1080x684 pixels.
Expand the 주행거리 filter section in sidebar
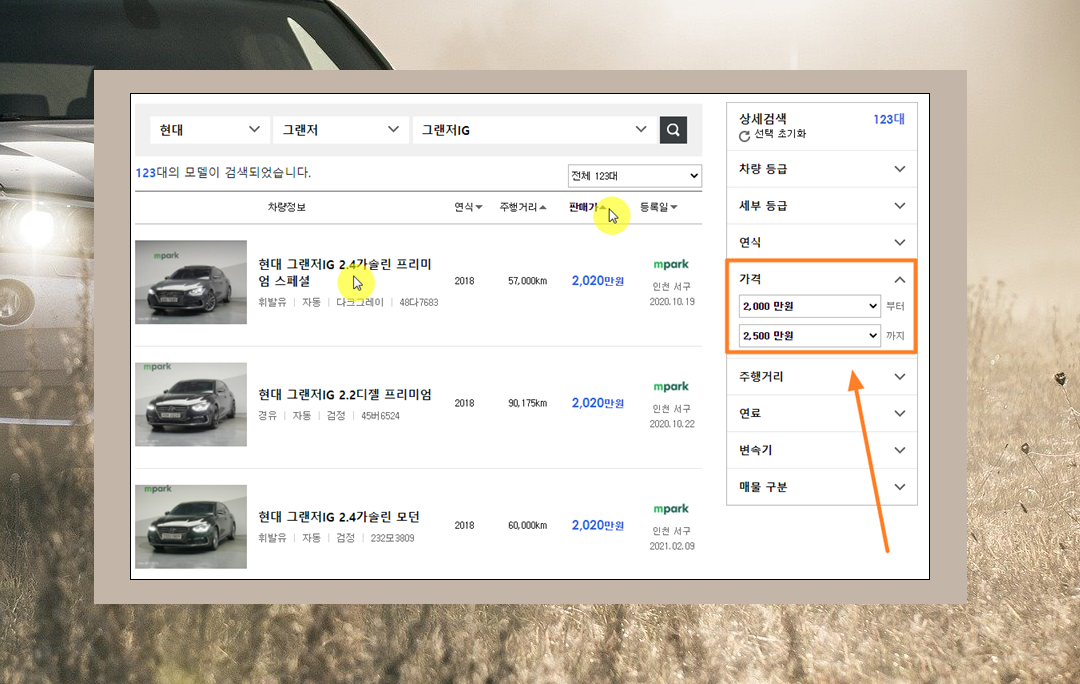click(822, 376)
